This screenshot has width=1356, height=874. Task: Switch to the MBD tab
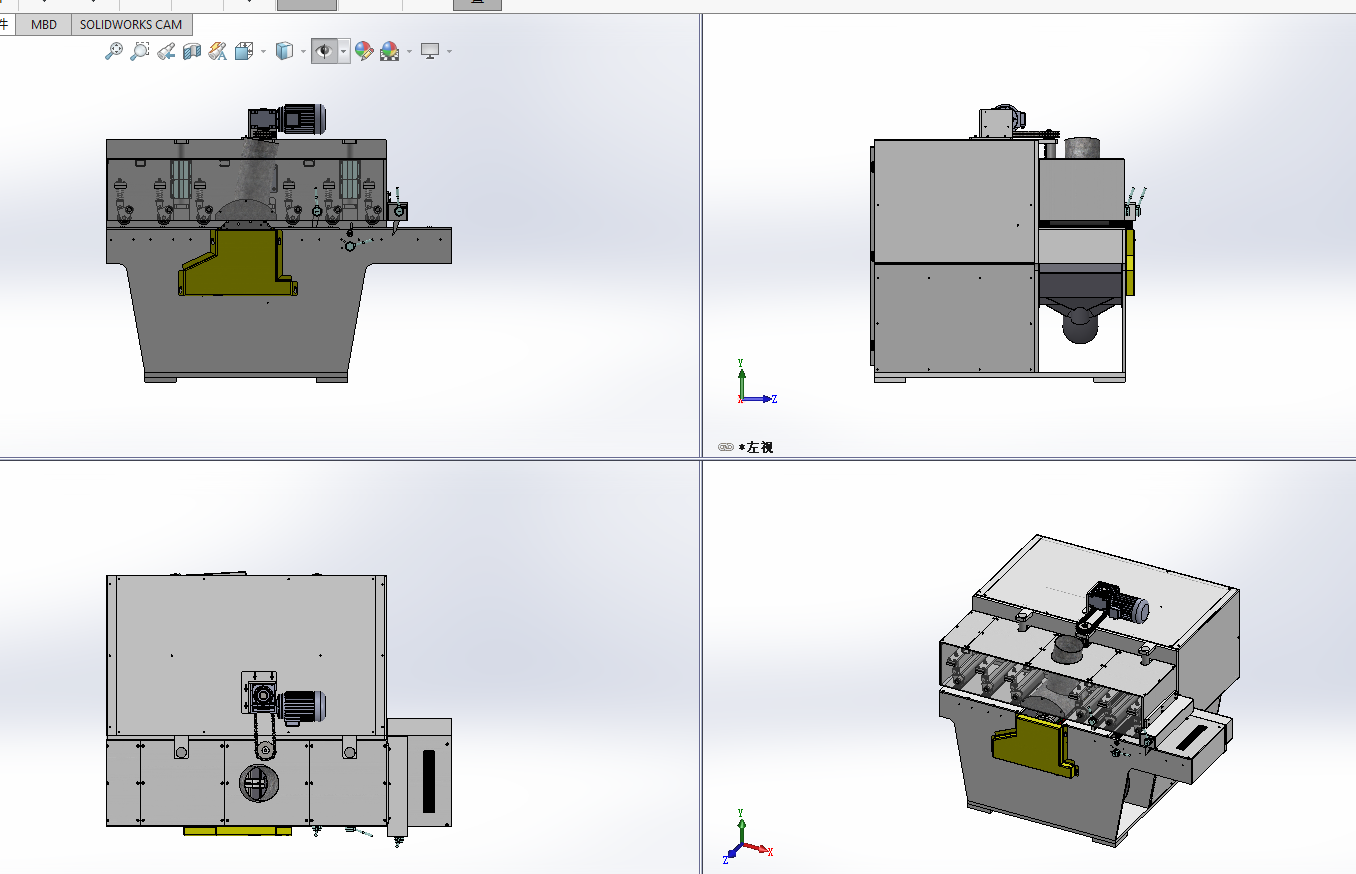coord(44,25)
